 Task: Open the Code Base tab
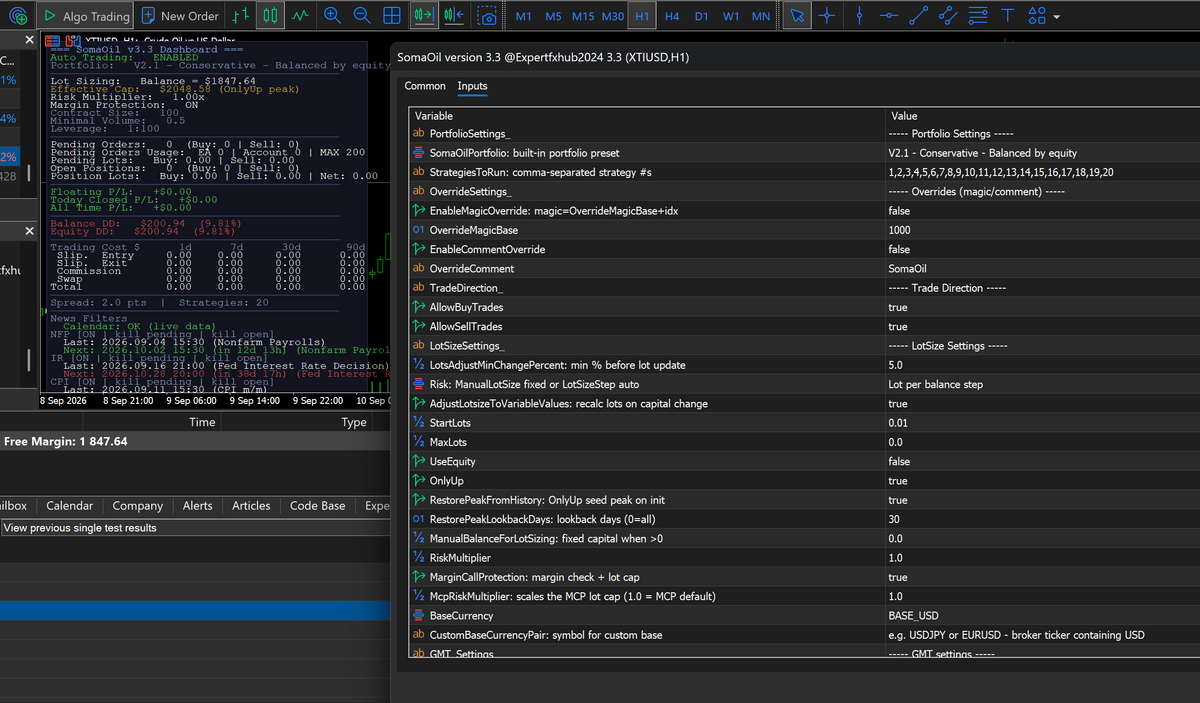317,506
